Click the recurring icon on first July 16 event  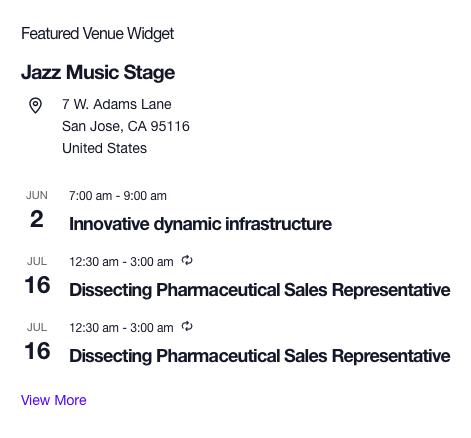tap(187, 260)
